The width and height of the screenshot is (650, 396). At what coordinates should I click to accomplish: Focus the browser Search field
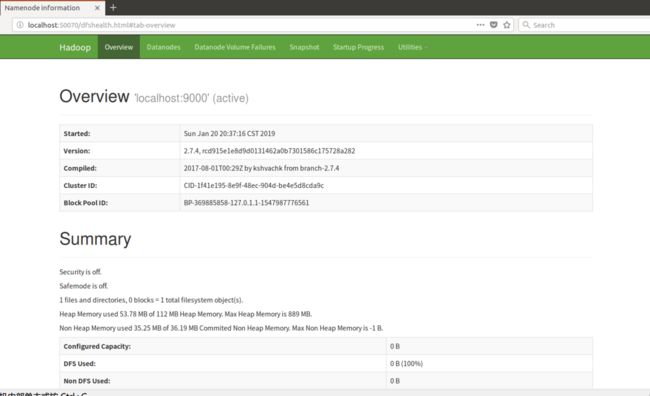585,25
